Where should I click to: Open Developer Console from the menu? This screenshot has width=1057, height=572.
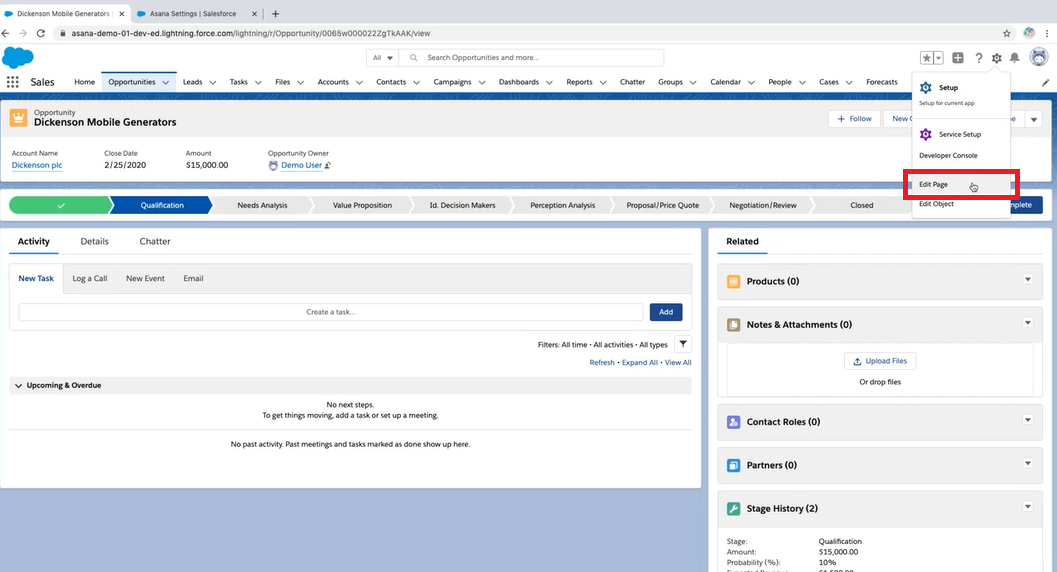pos(948,156)
